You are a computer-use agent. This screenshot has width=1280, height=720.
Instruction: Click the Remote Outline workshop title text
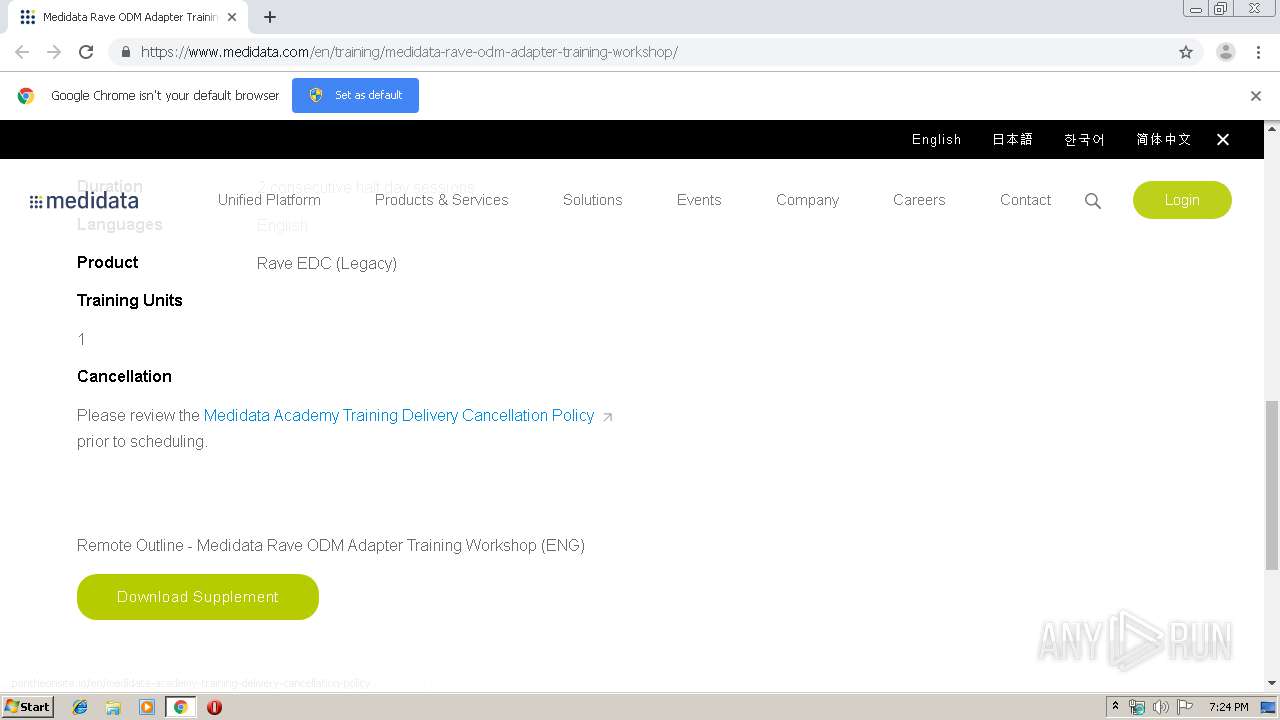pos(331,545)
